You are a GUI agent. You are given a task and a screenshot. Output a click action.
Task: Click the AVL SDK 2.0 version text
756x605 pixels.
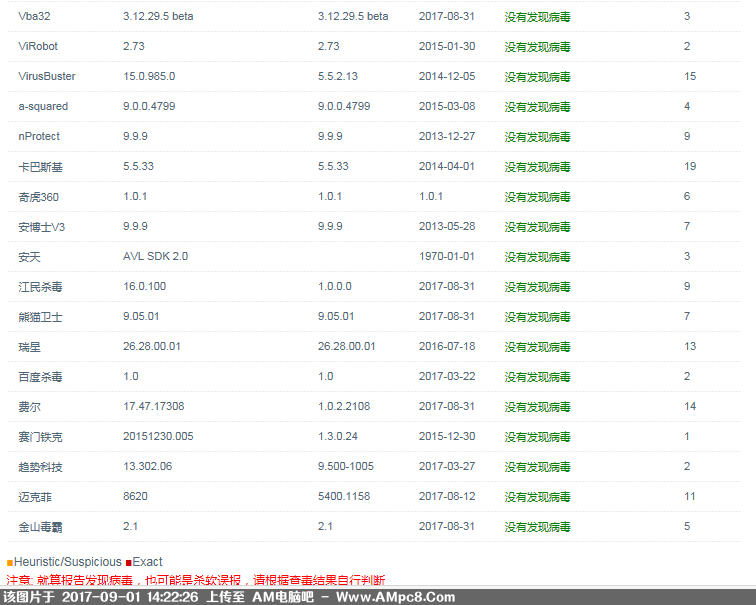(x=155, y=256)
